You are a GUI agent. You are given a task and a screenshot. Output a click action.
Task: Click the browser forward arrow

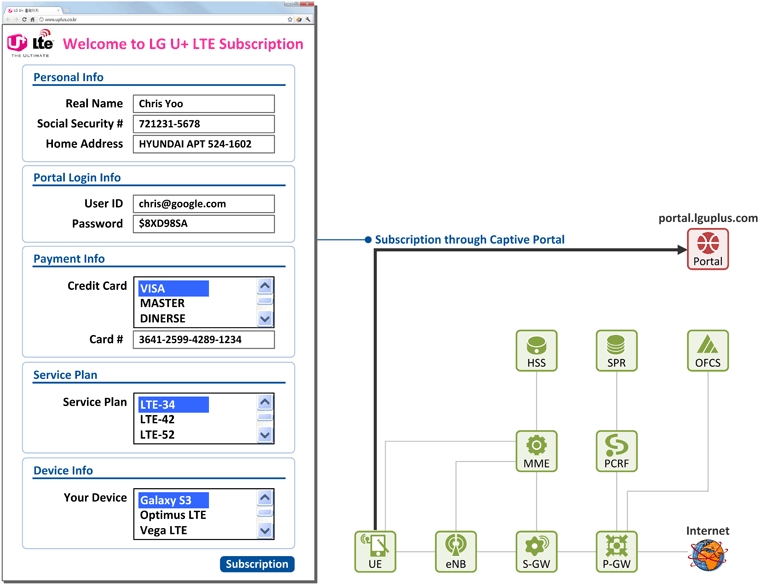[x=16, y=19]
